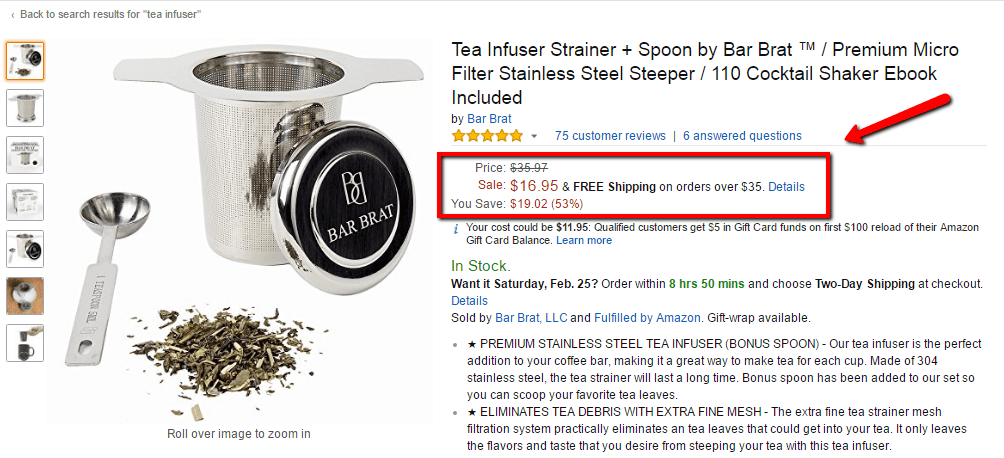This screenshot has height=458, width=1004.
Task: Select the first highlighted product thumbnail
Action: tap(25, 61)
